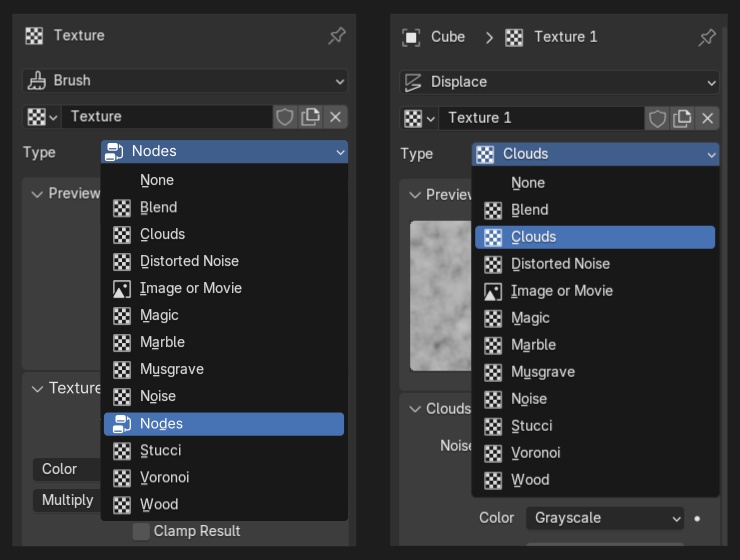This screenshot has width=740, height=560.
Task: Open the Brush context dropdown
Action: [185, 81]
